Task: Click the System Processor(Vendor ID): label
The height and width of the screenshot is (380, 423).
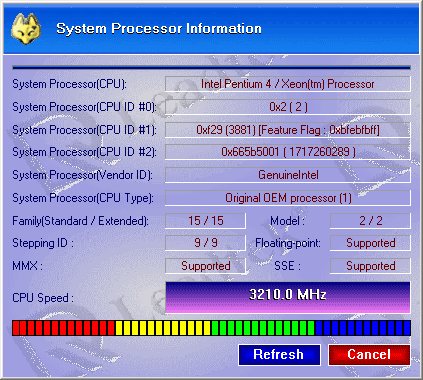Action: coord(82,175)
